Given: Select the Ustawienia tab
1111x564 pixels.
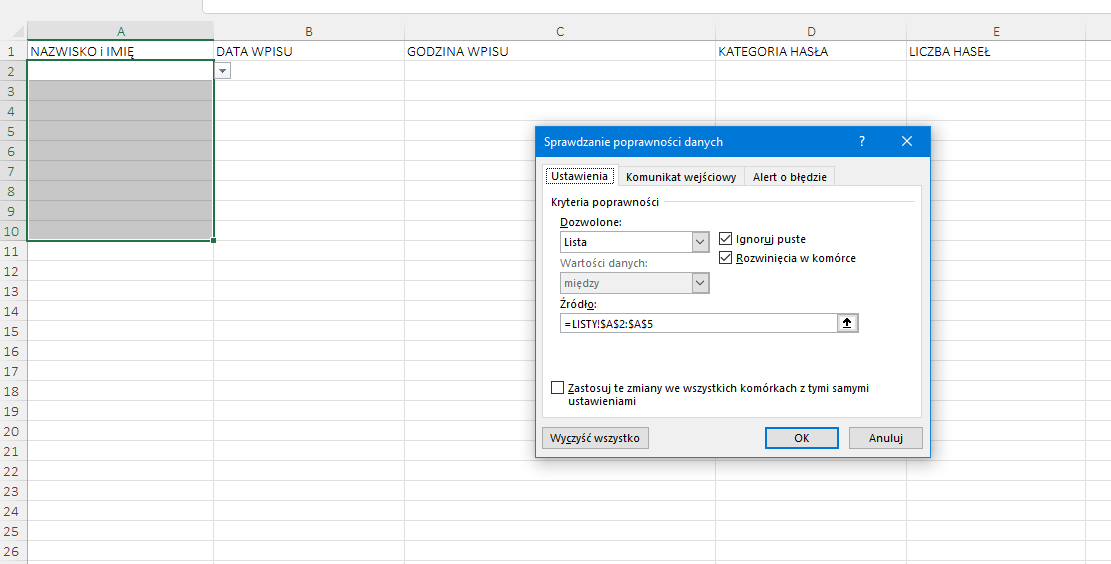Looking at the screenshot, I should (x=579, y=176).
